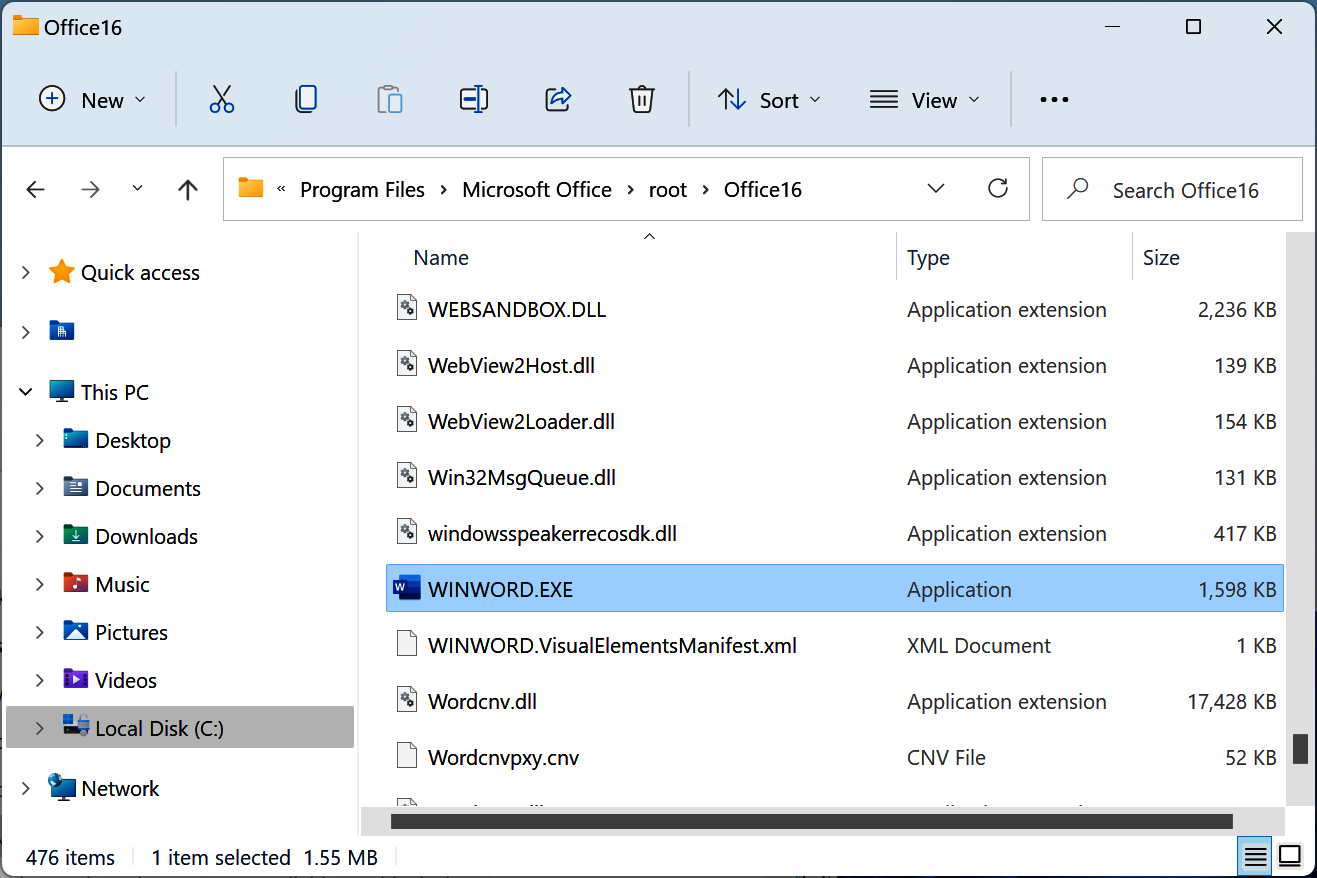Click the vertical scrollbar thumb
The height and width of the screenshot is (878, 1317).
coord(1300,749)
